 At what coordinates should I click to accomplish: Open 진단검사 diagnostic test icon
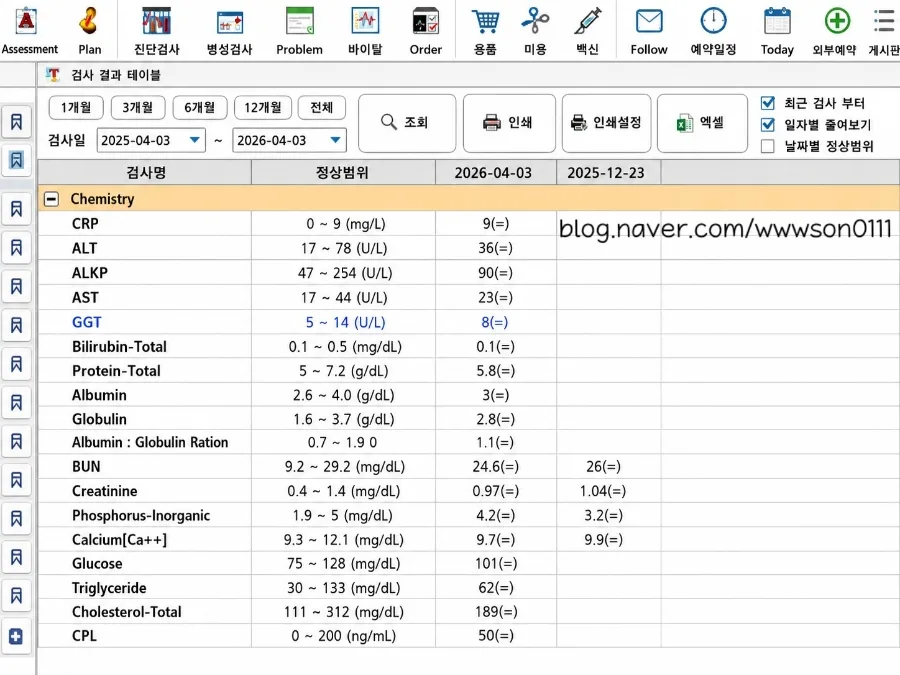point(156,21)
